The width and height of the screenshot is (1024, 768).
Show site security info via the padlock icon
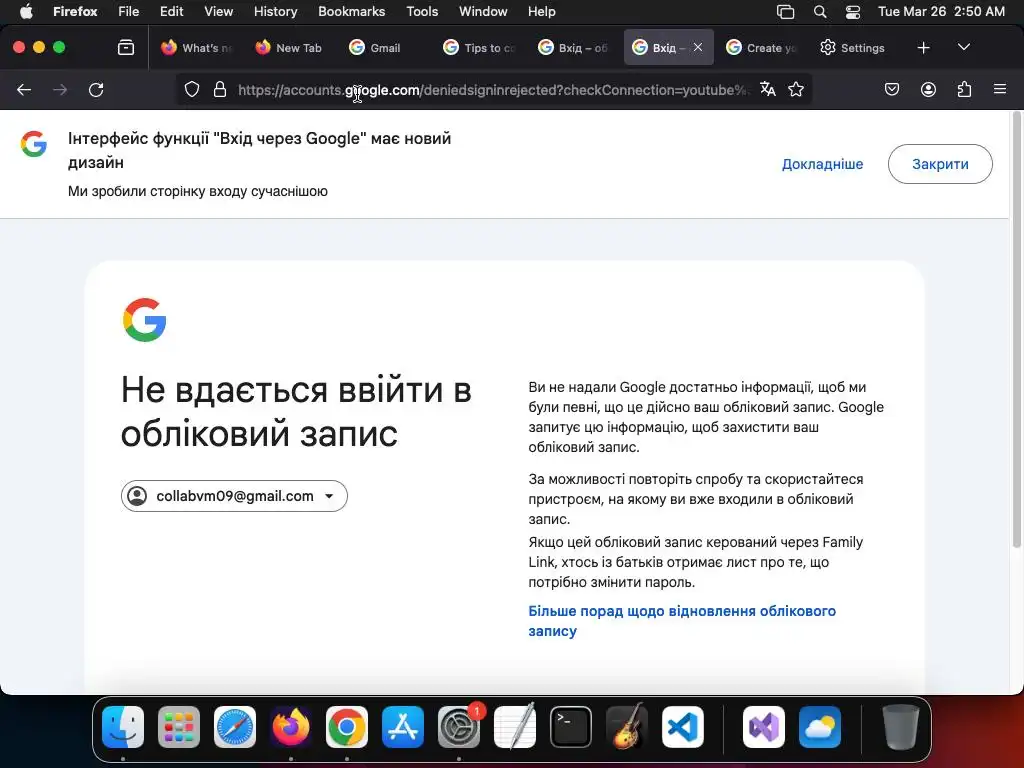[220, 89]
